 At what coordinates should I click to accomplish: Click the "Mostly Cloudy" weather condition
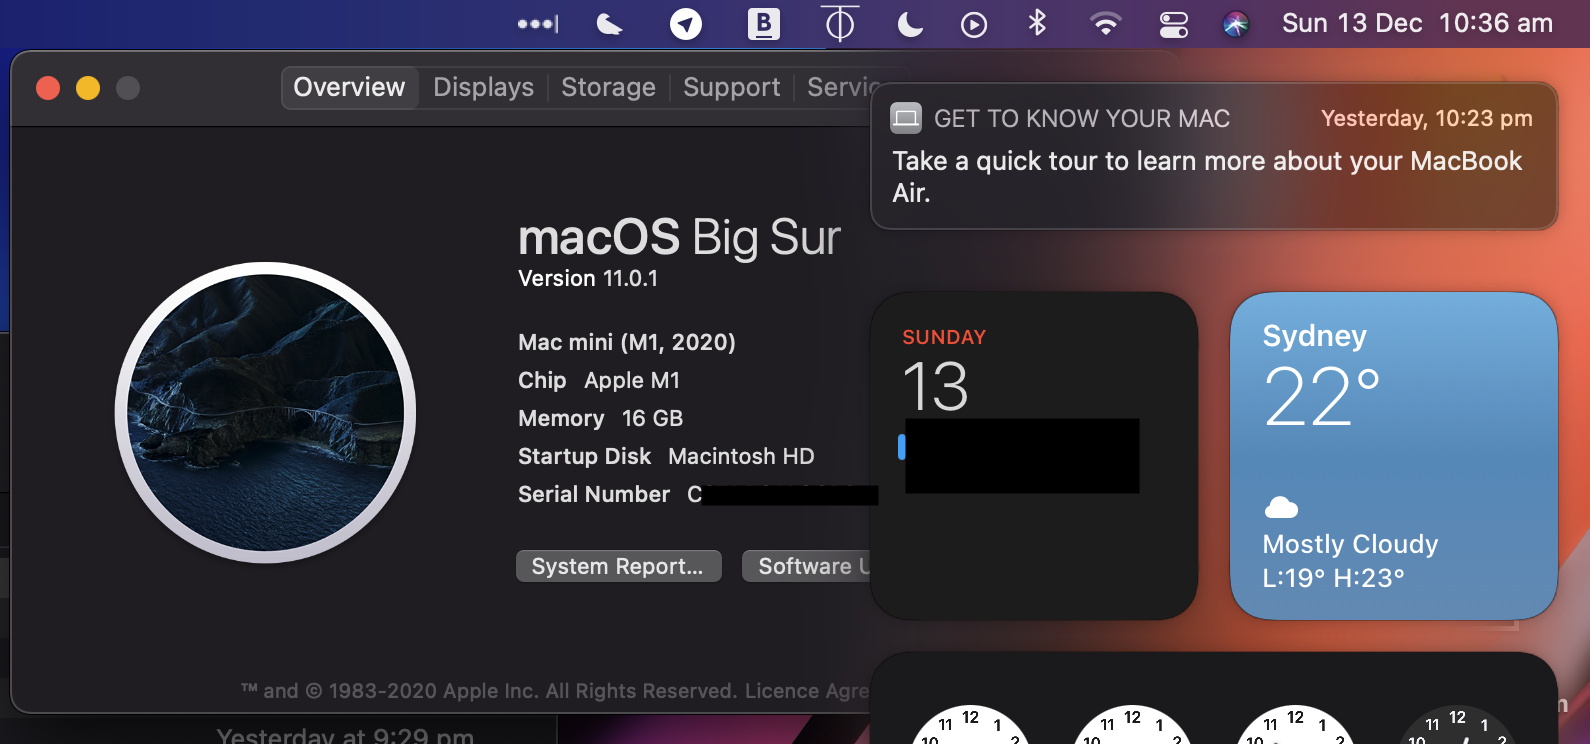pos(1351,544)
